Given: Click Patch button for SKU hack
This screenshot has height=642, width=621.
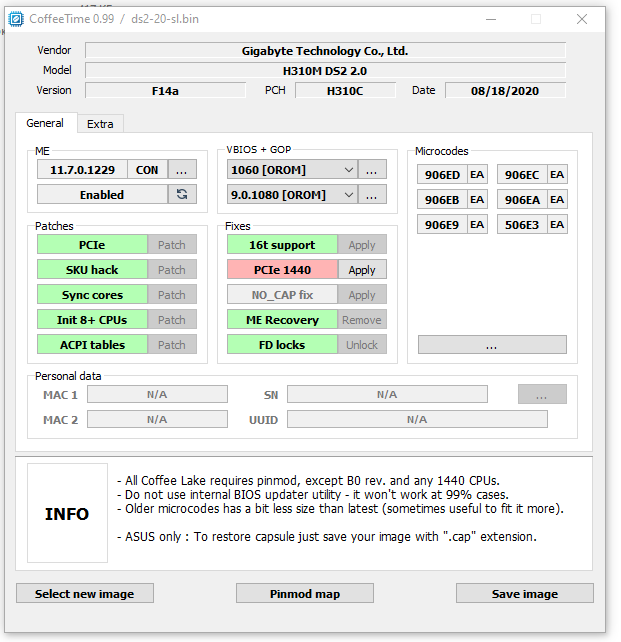Looking at the screenshot, I should (172, 269).
